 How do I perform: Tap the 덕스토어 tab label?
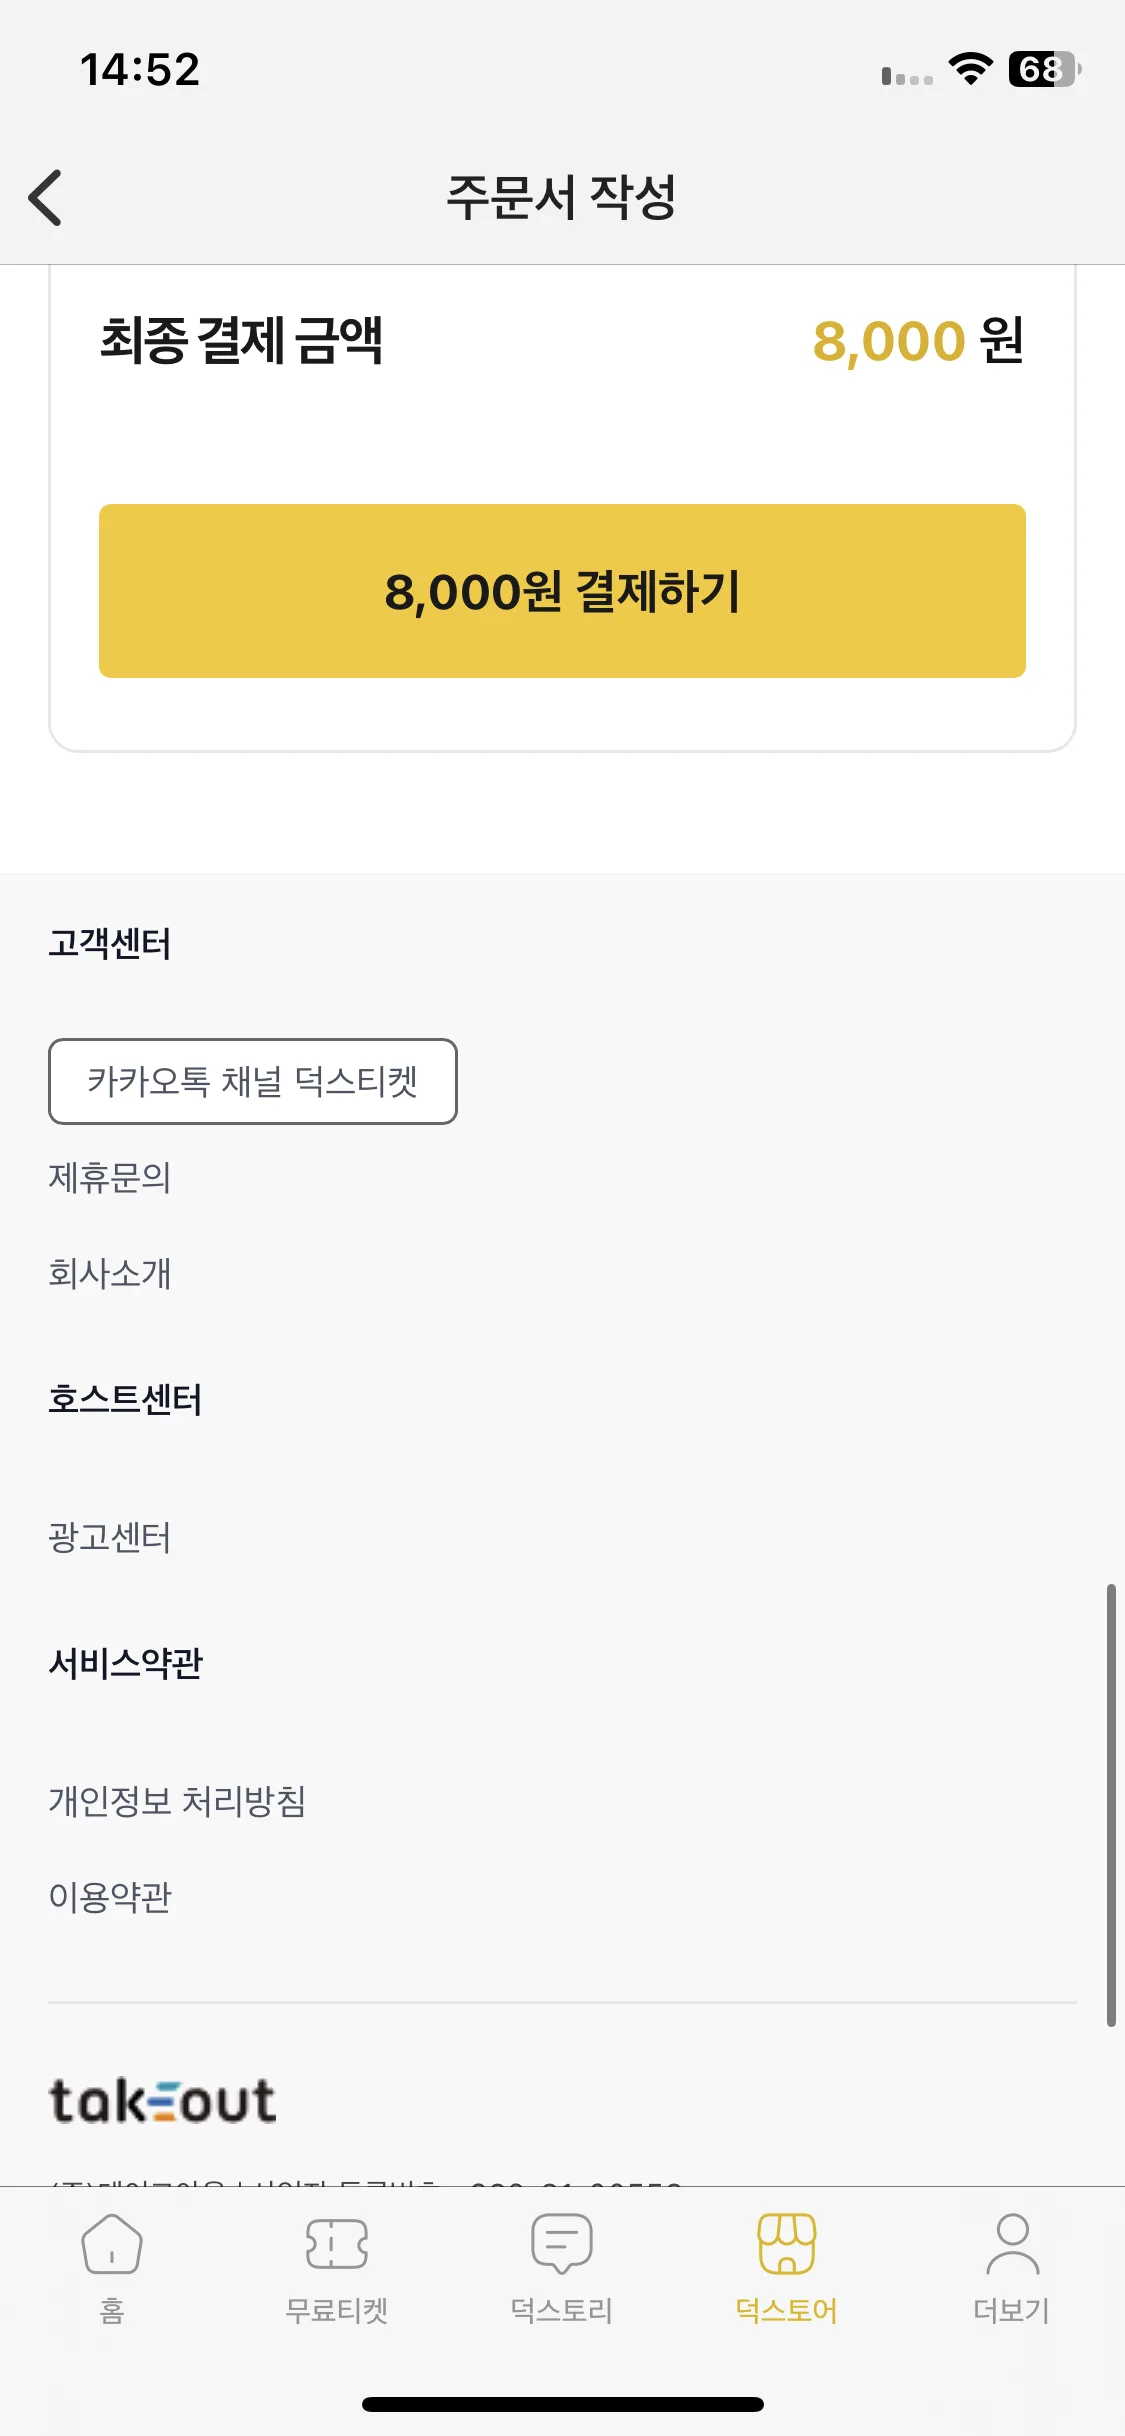point(787,2310)
